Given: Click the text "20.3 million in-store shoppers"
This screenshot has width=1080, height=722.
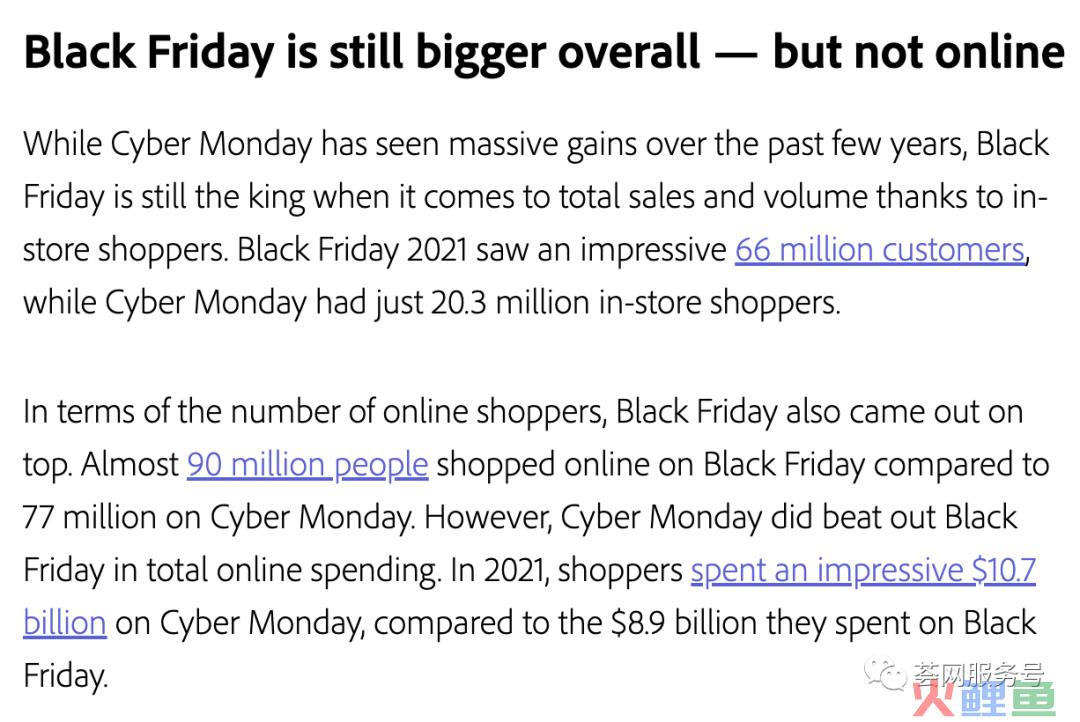Looking at the screenshot, I should pyautogui.click(x=634, y=302).
